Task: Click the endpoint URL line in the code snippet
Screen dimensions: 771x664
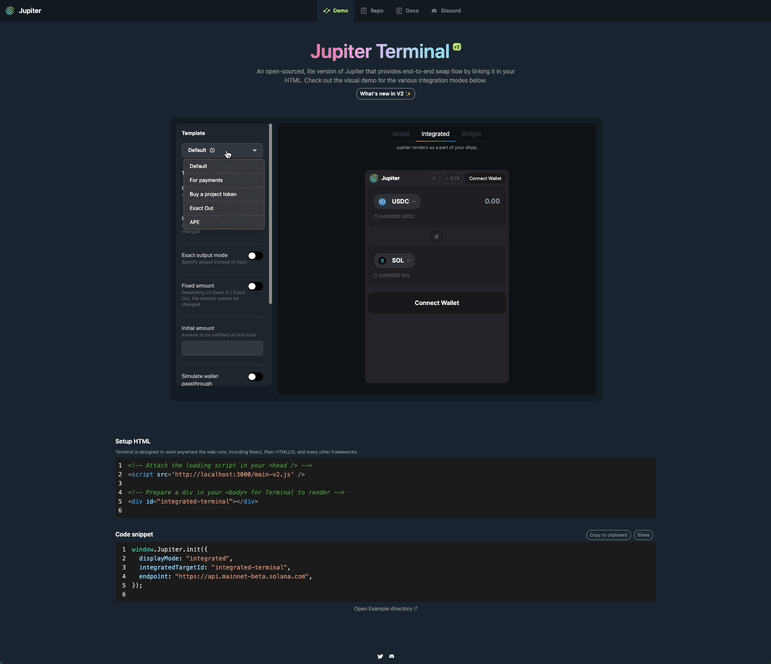Action: tap(225, 576)
